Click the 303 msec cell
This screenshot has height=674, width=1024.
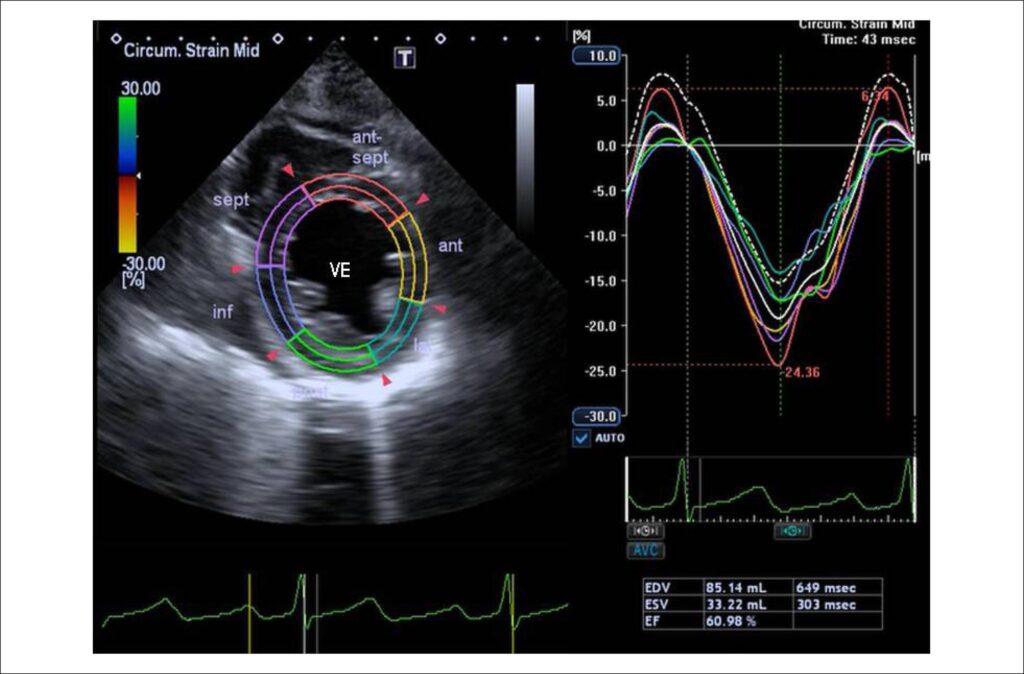pyautogui.click(x=837, y=603)
